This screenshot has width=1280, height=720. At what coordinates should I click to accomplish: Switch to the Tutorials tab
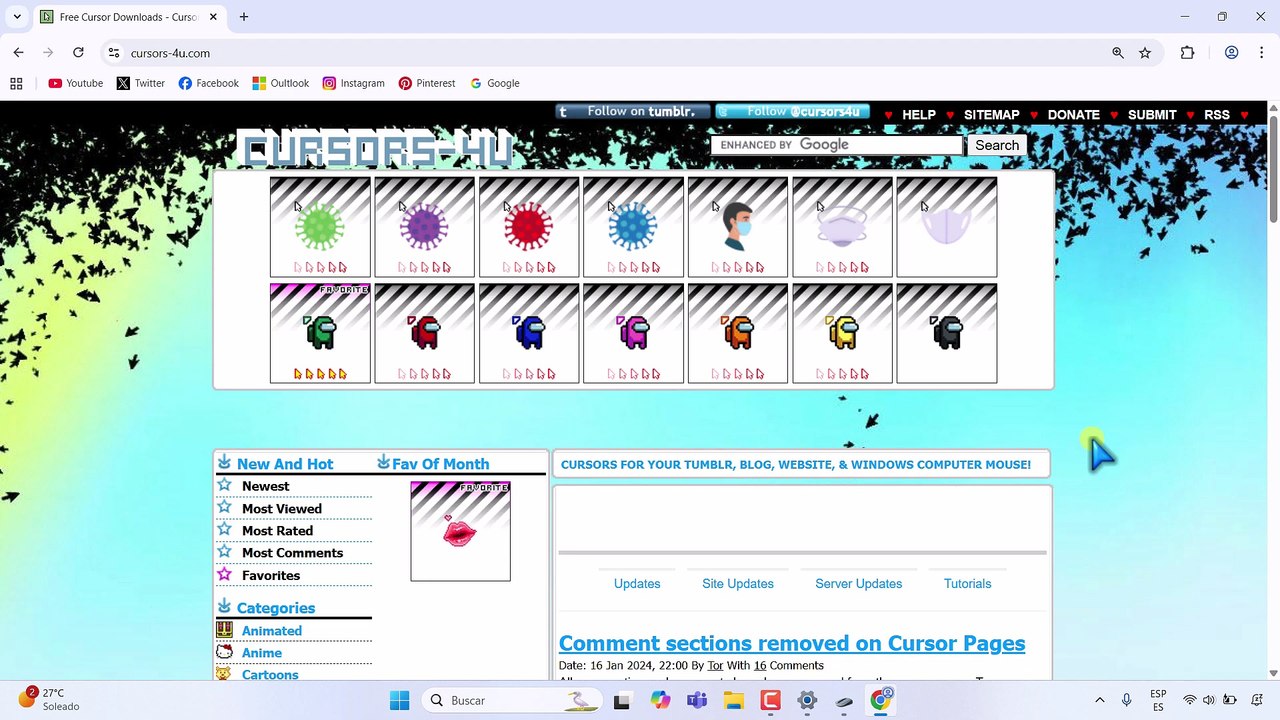click(x=968, y=584)
